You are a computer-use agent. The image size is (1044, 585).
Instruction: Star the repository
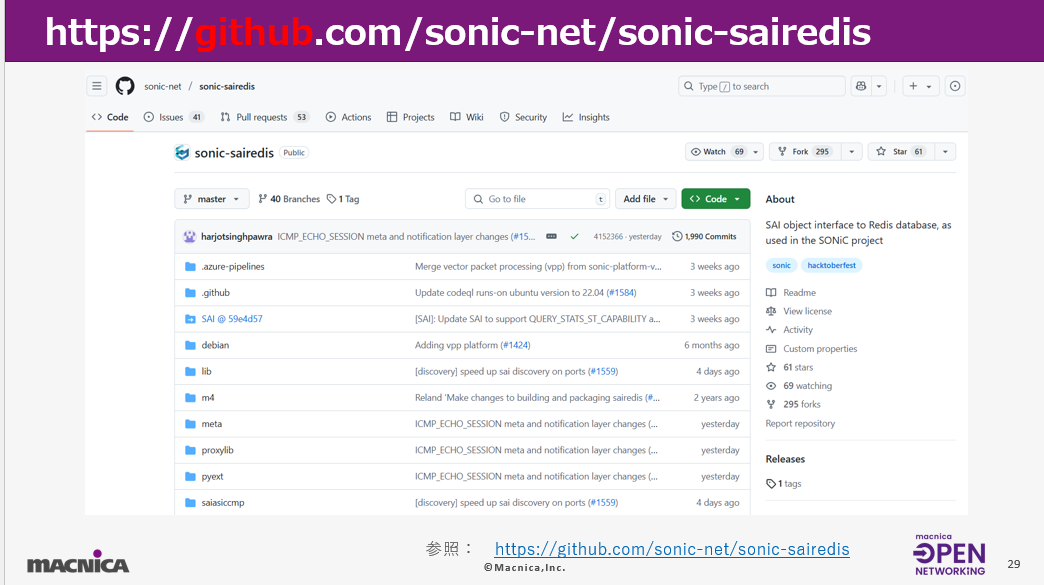click(x=901, y=152)
